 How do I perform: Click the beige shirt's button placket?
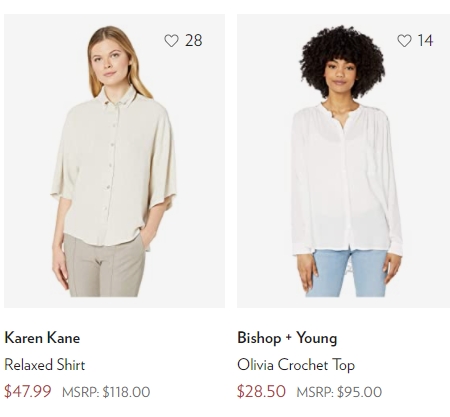[x=111, y=167]
